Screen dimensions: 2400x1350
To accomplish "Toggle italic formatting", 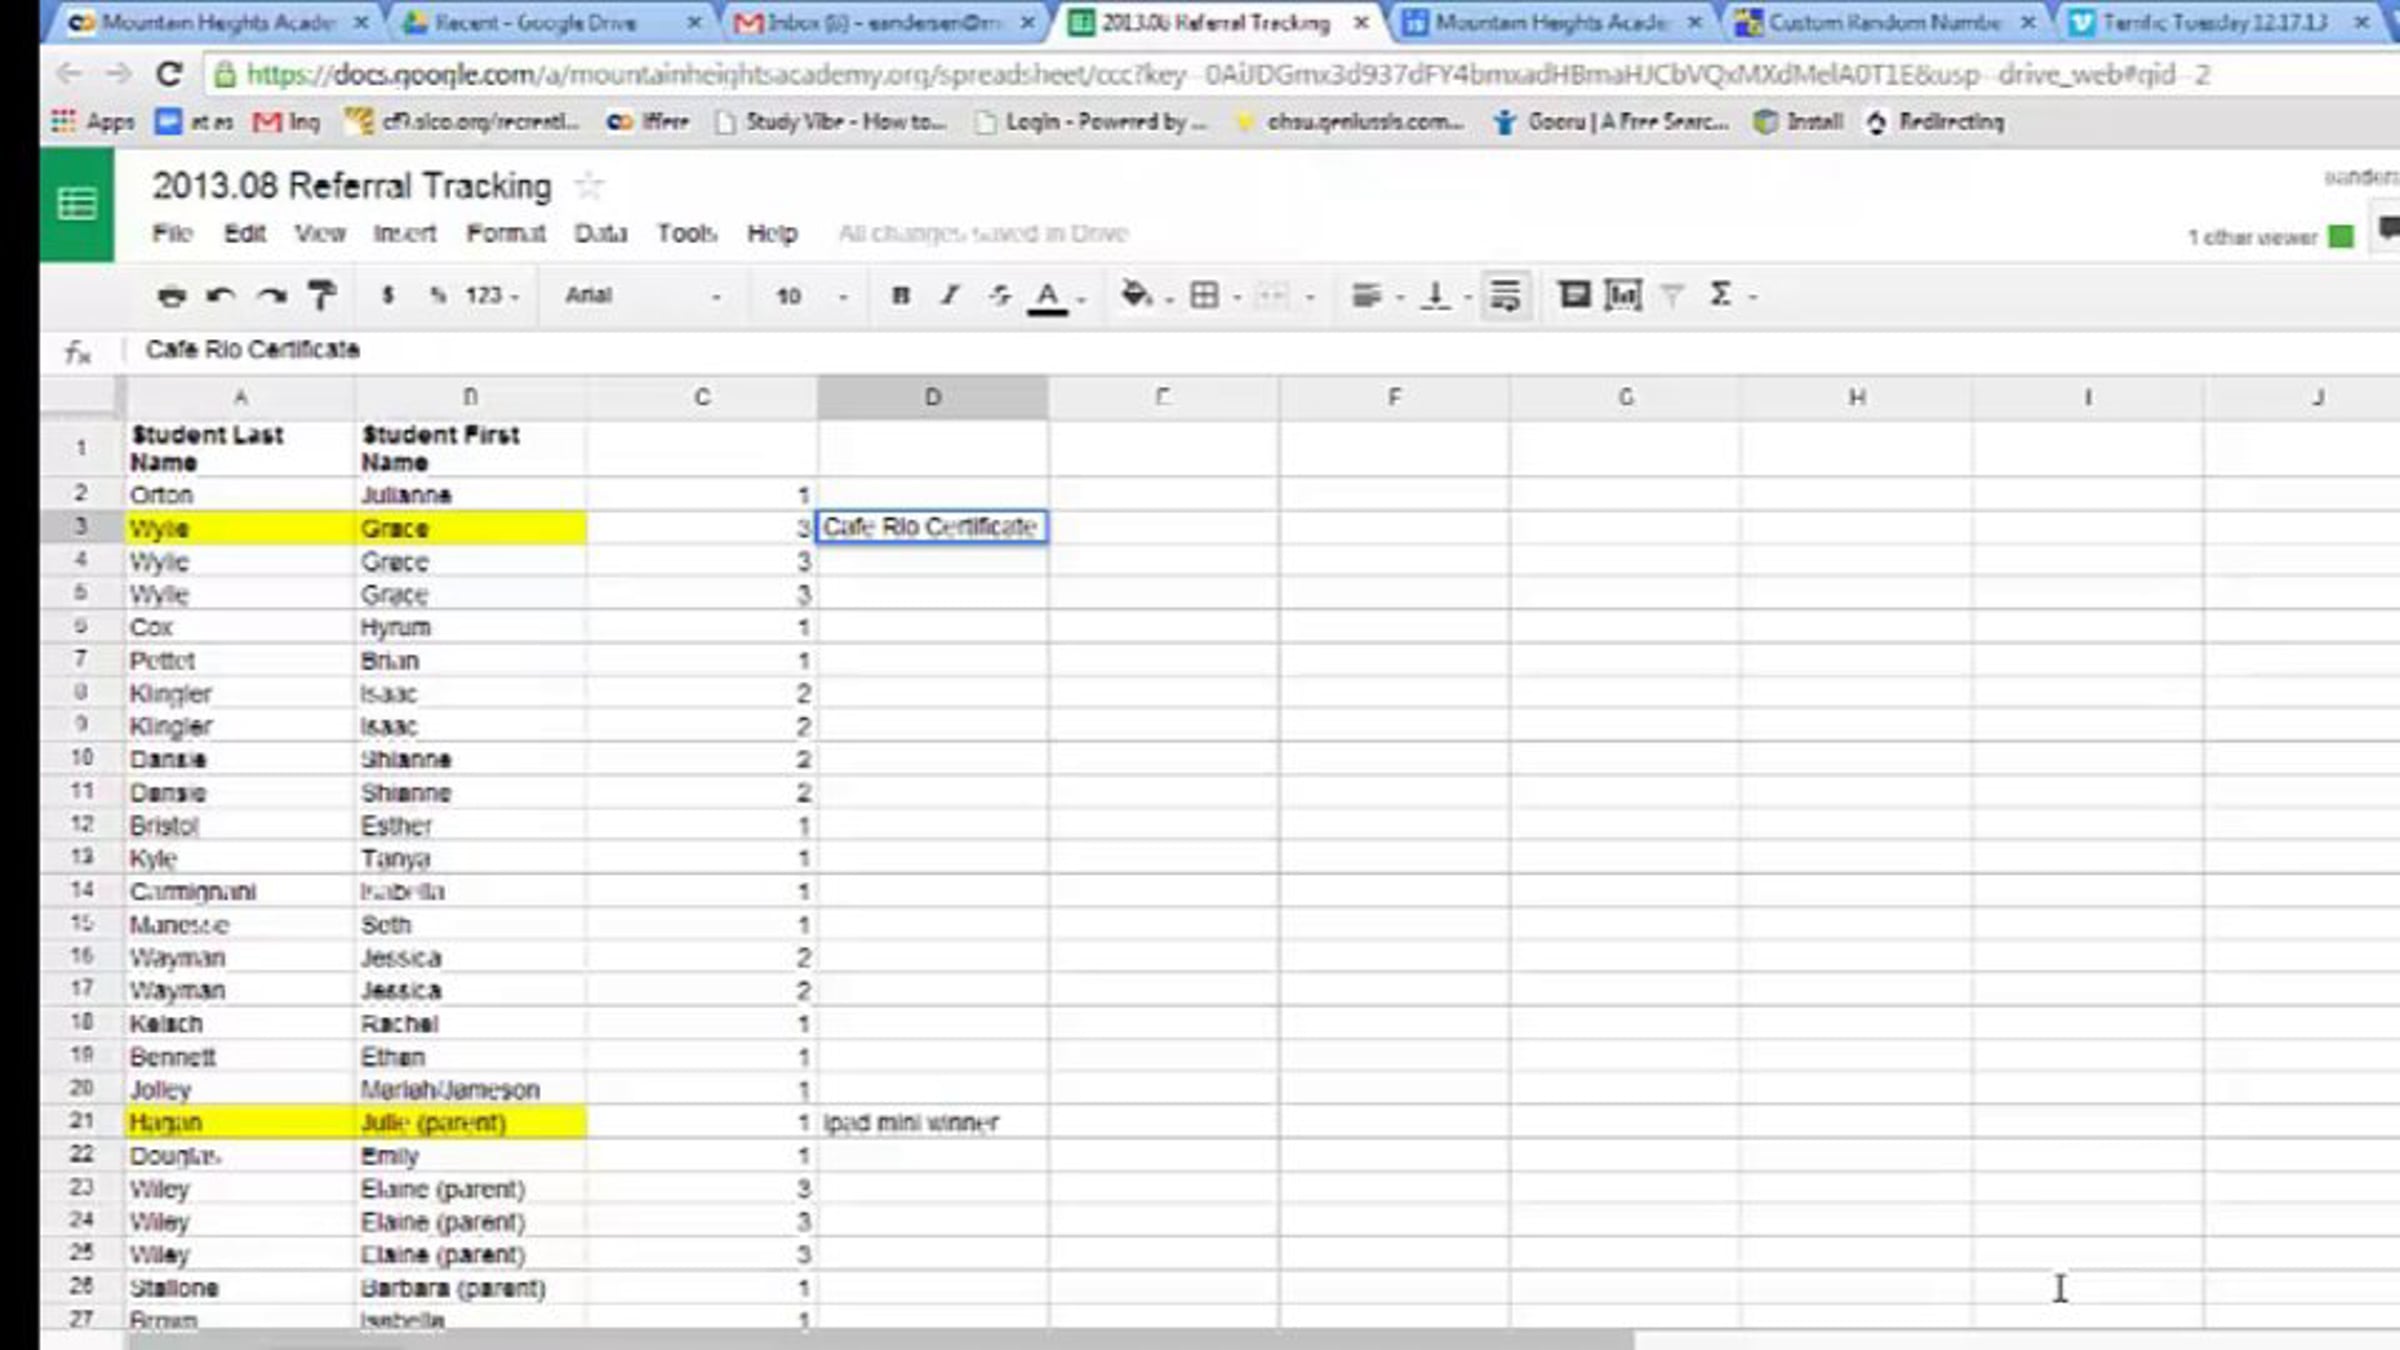I will coord(950,296).
